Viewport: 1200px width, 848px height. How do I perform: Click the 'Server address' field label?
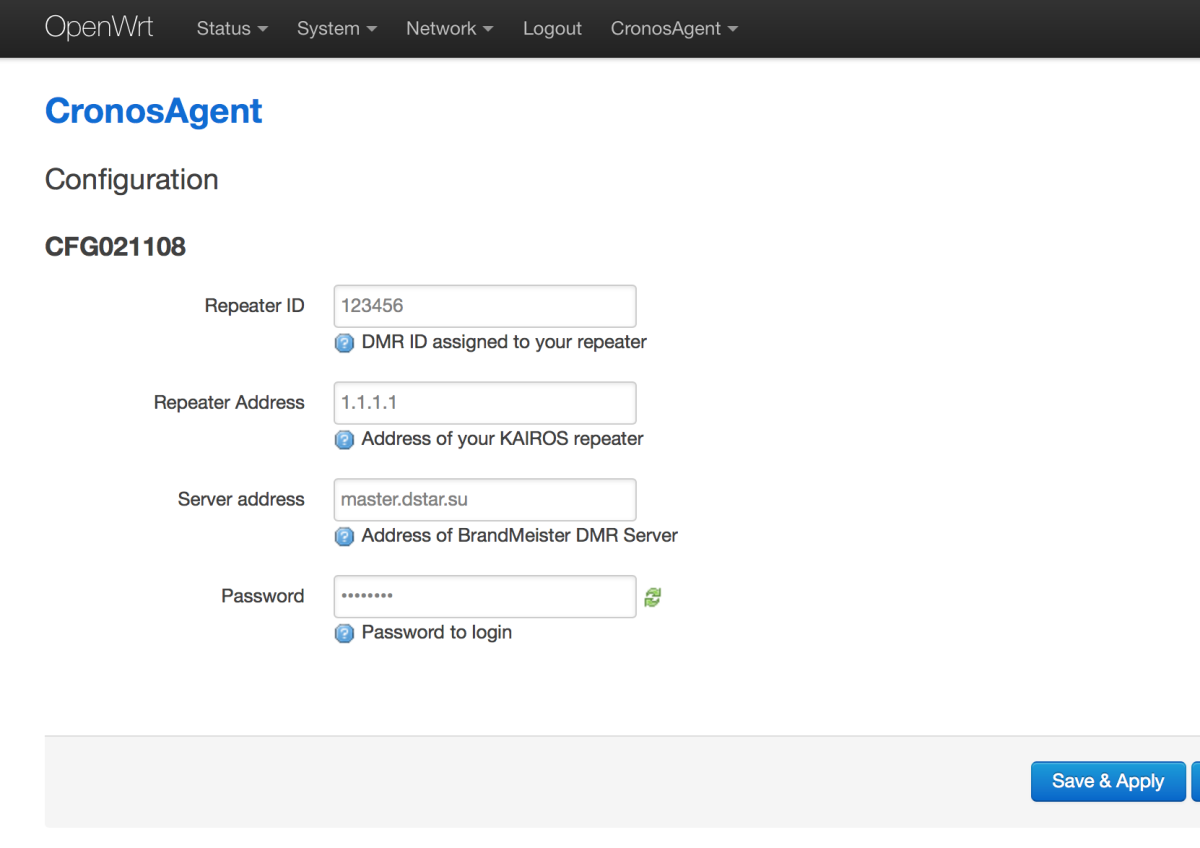pos(241,499)
